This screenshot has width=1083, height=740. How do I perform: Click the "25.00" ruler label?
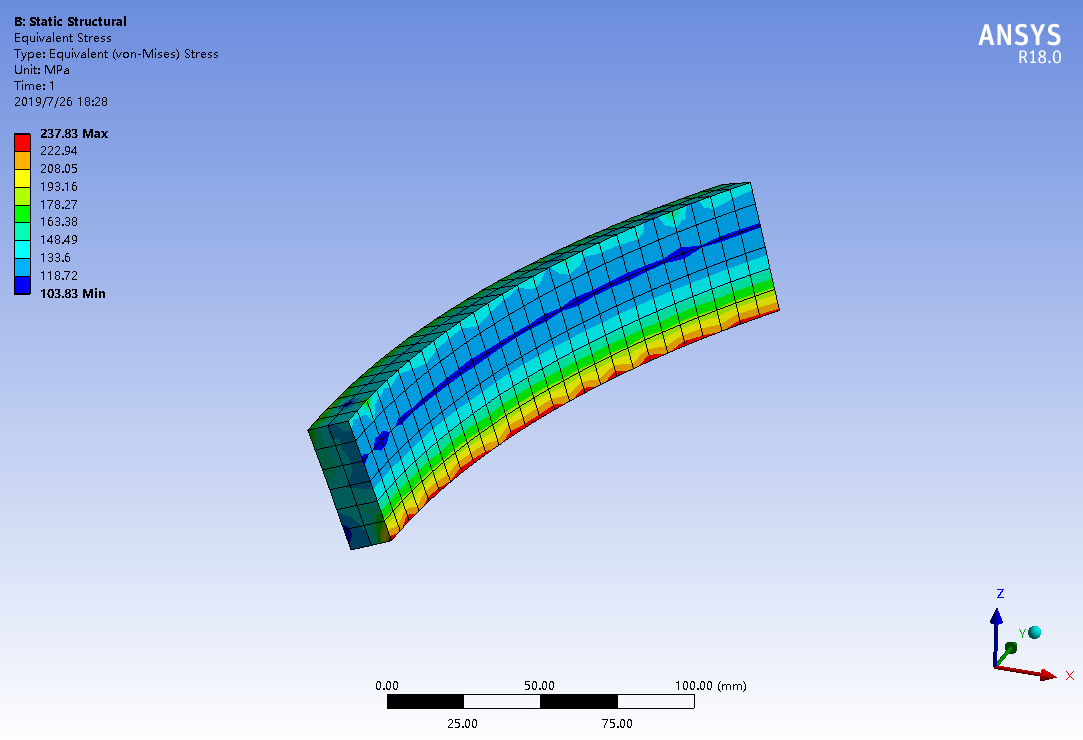tap(462, 723)
